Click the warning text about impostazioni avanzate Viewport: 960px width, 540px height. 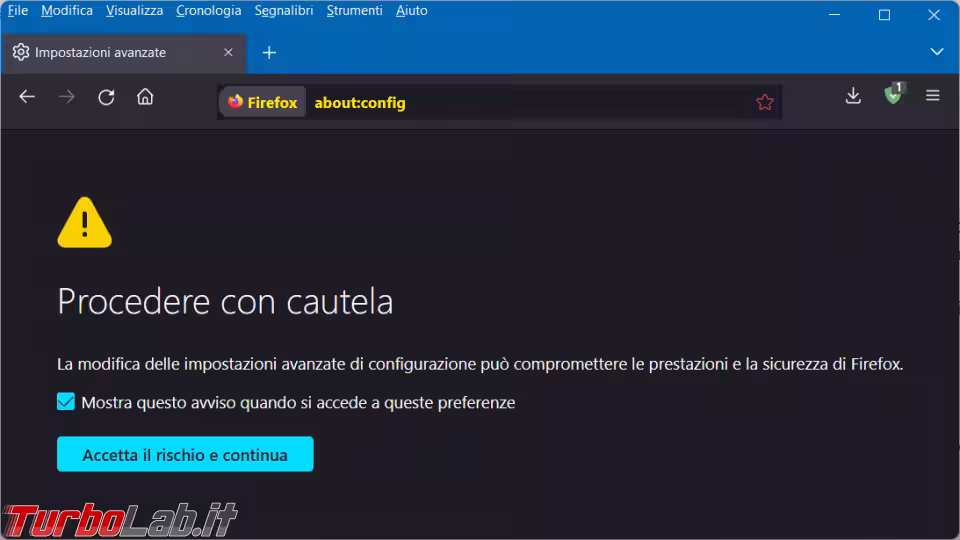tap(480, 364)
